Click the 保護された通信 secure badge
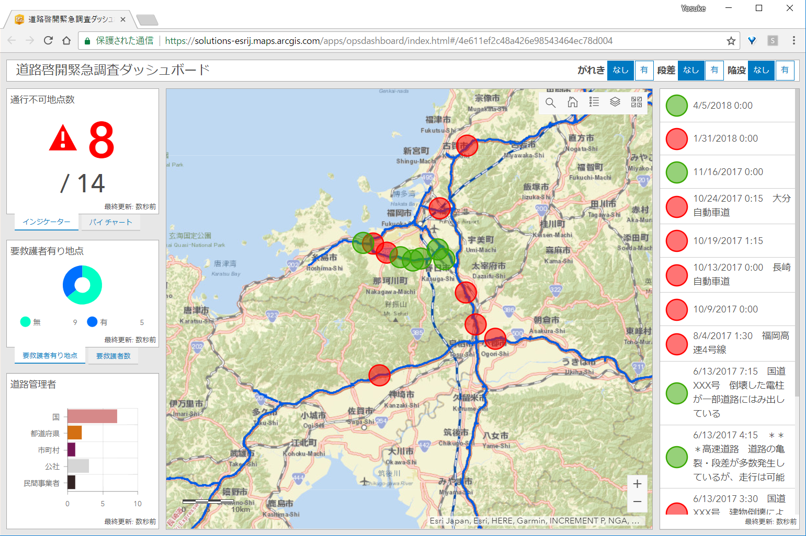 coord(119,41)
